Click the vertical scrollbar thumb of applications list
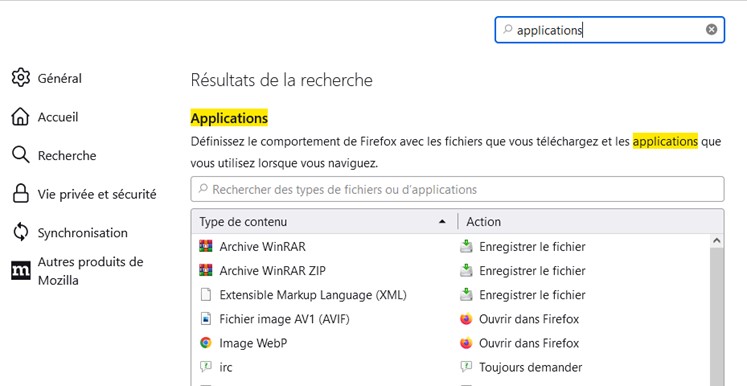 pyautogui.click(x=717, y=317)
